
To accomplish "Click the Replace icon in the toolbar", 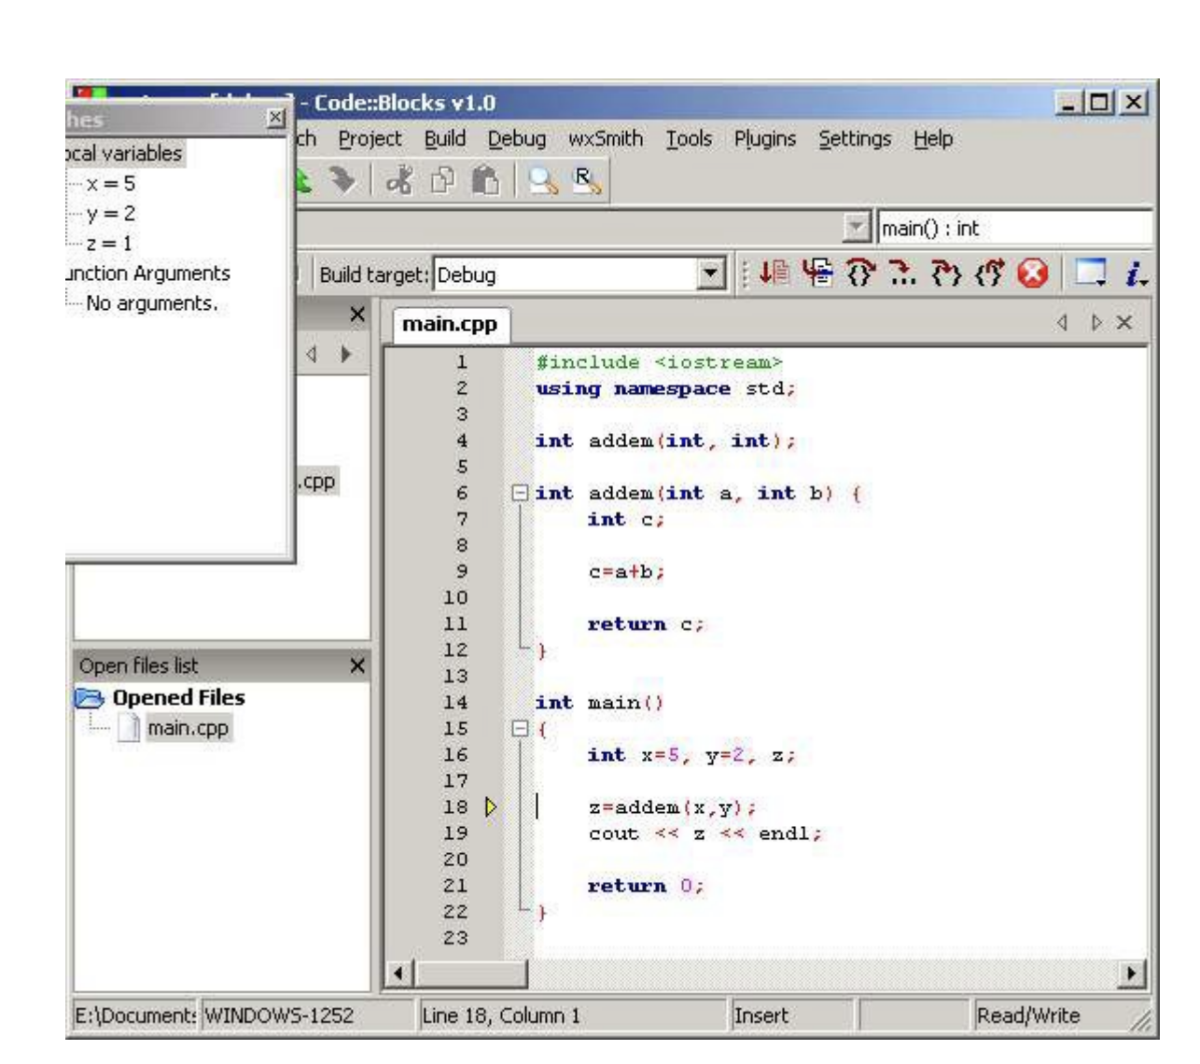I will pyautogui.click(x=585, y=180).
